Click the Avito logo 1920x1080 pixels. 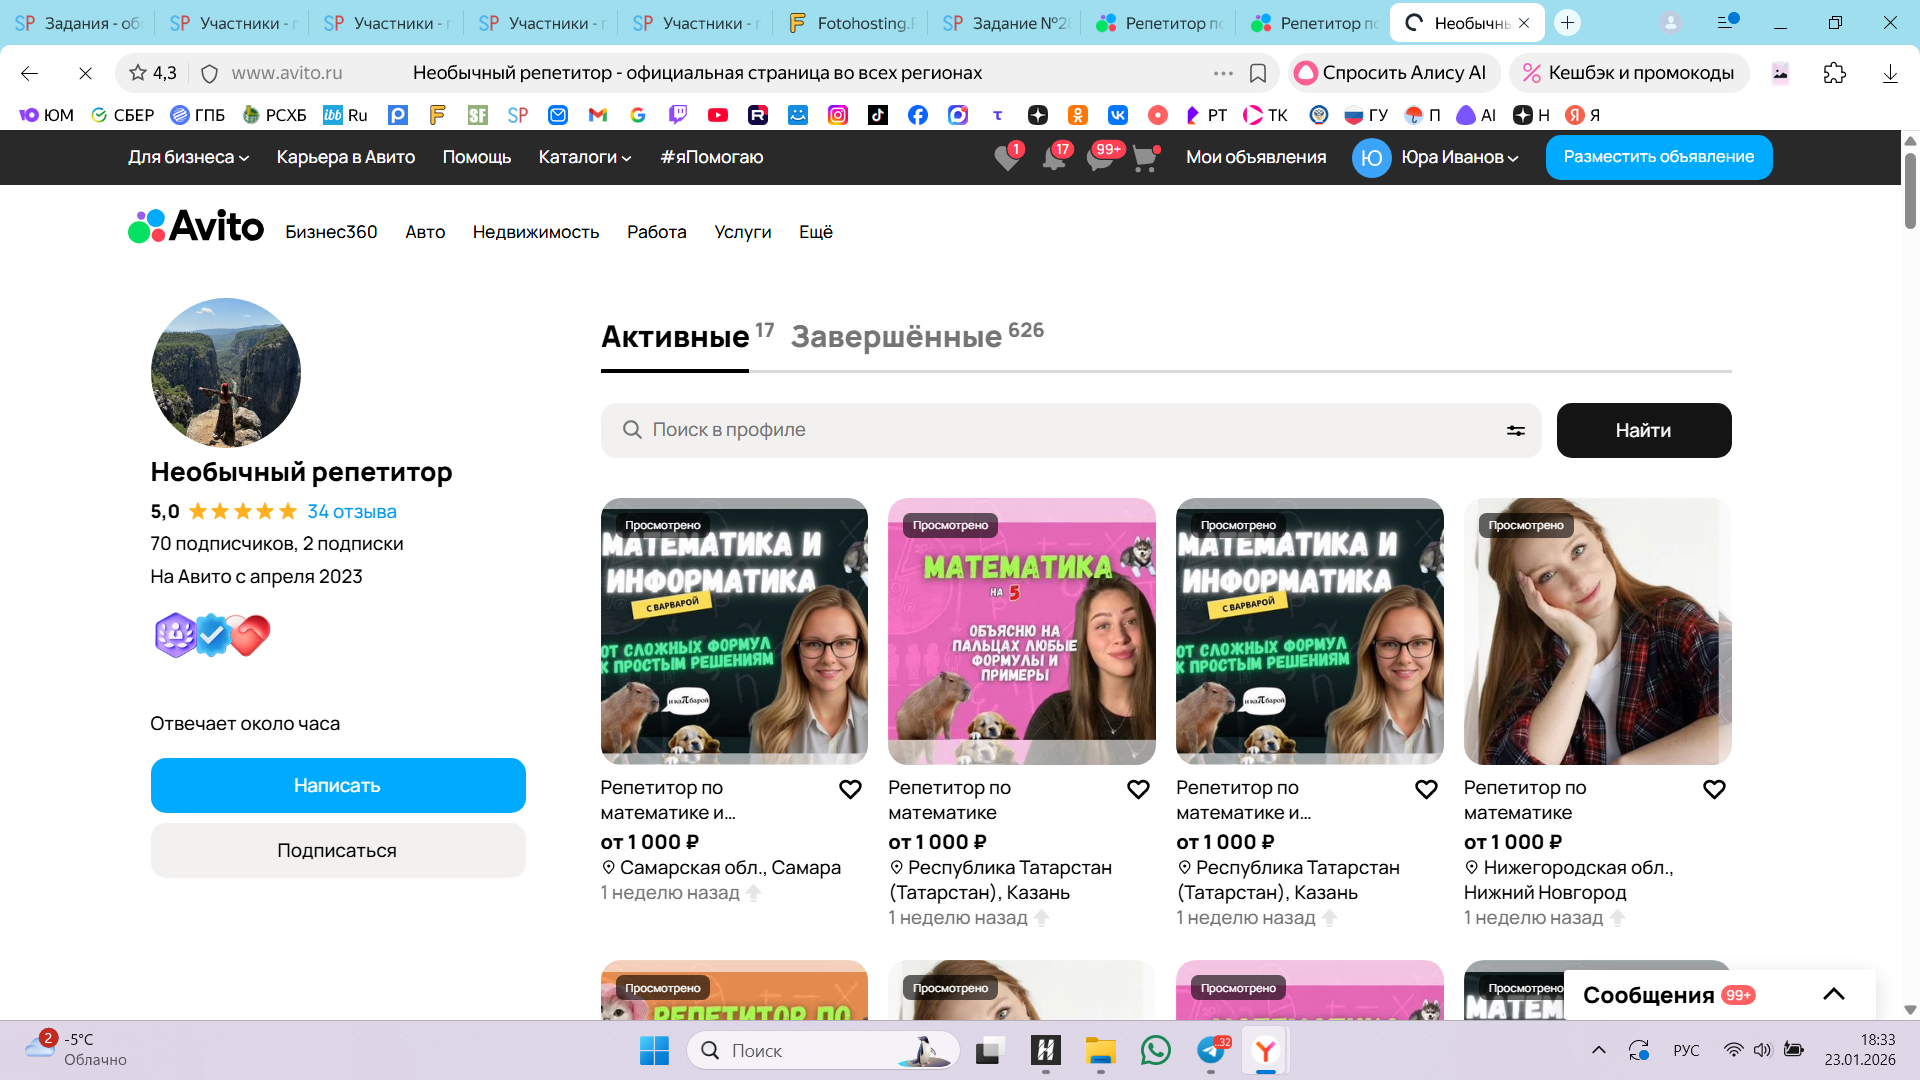[x=196, y=227]
